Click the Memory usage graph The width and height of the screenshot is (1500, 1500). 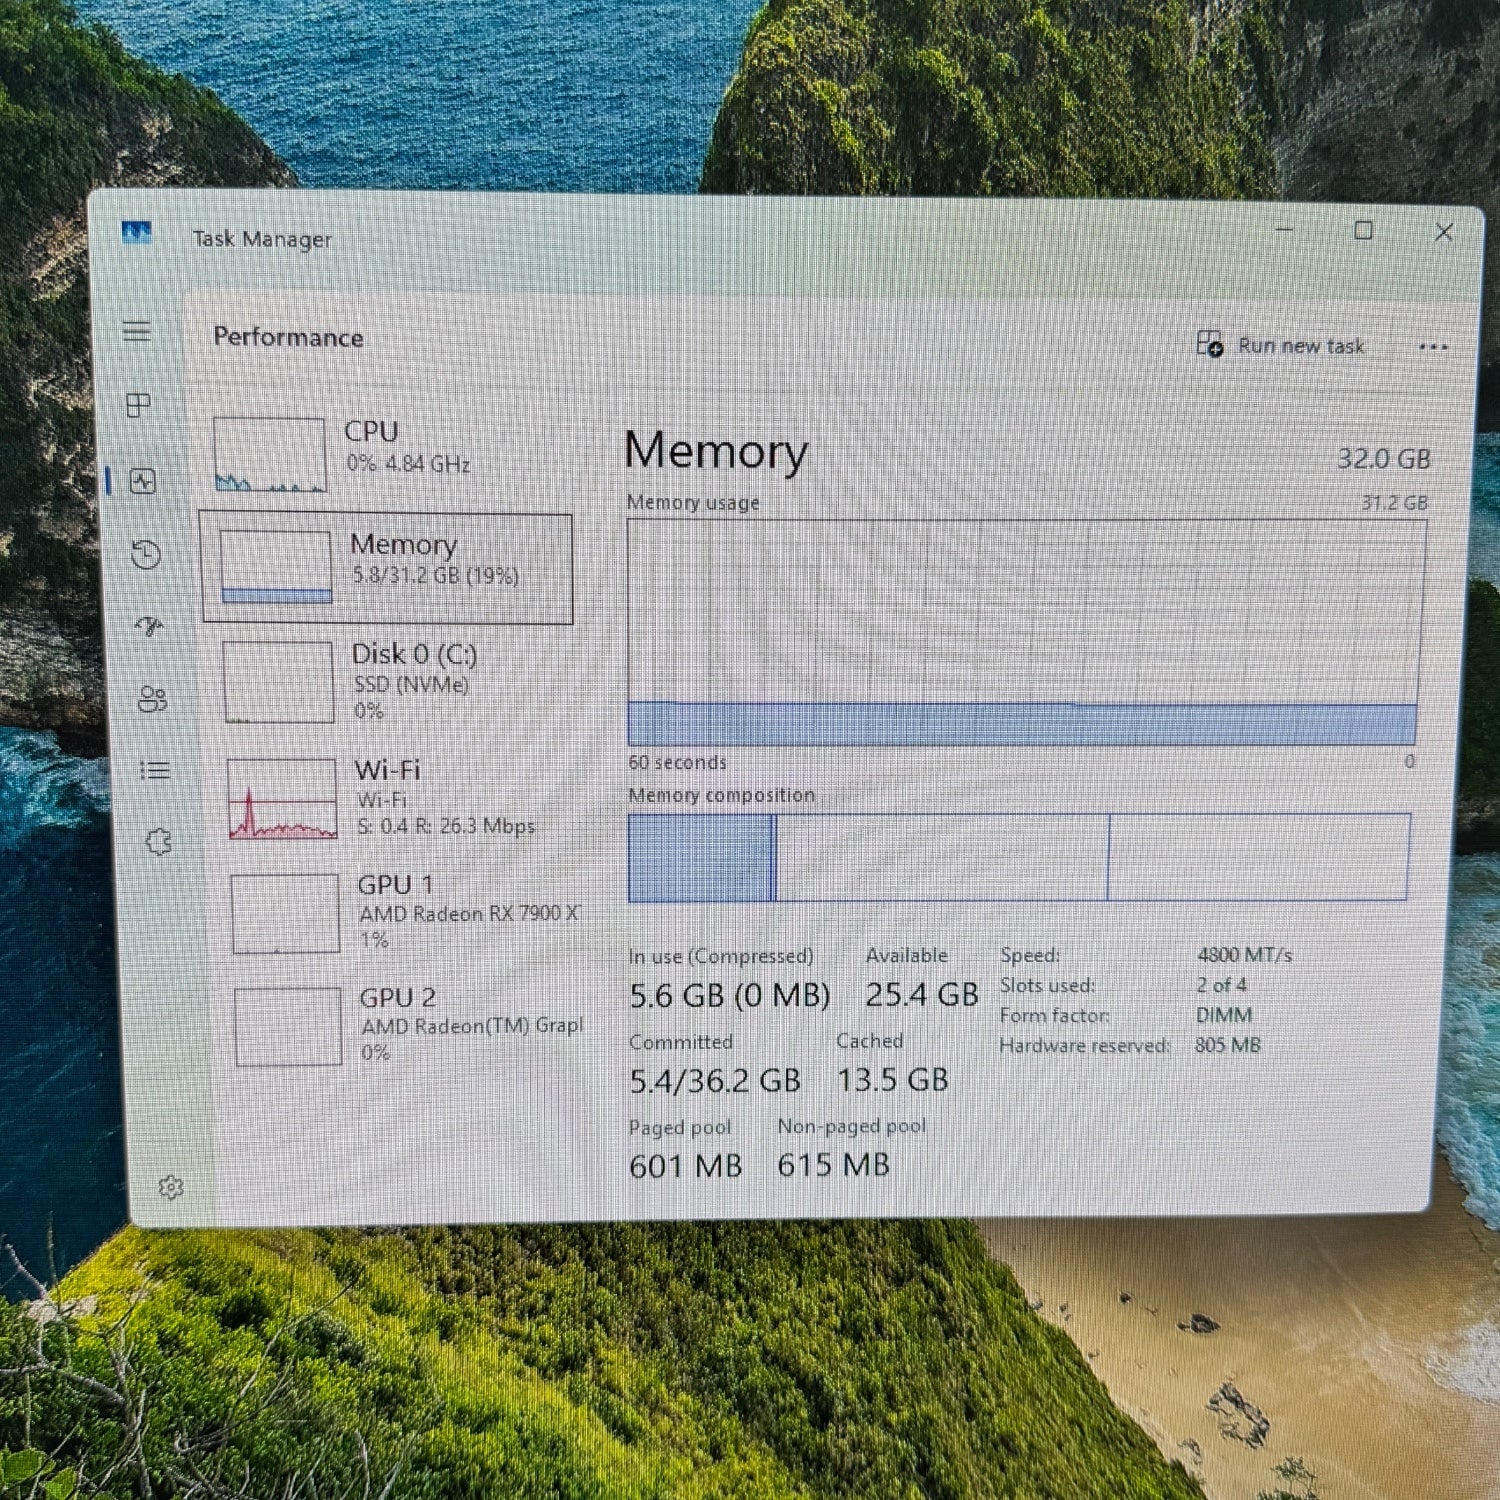click(1024, 631)
